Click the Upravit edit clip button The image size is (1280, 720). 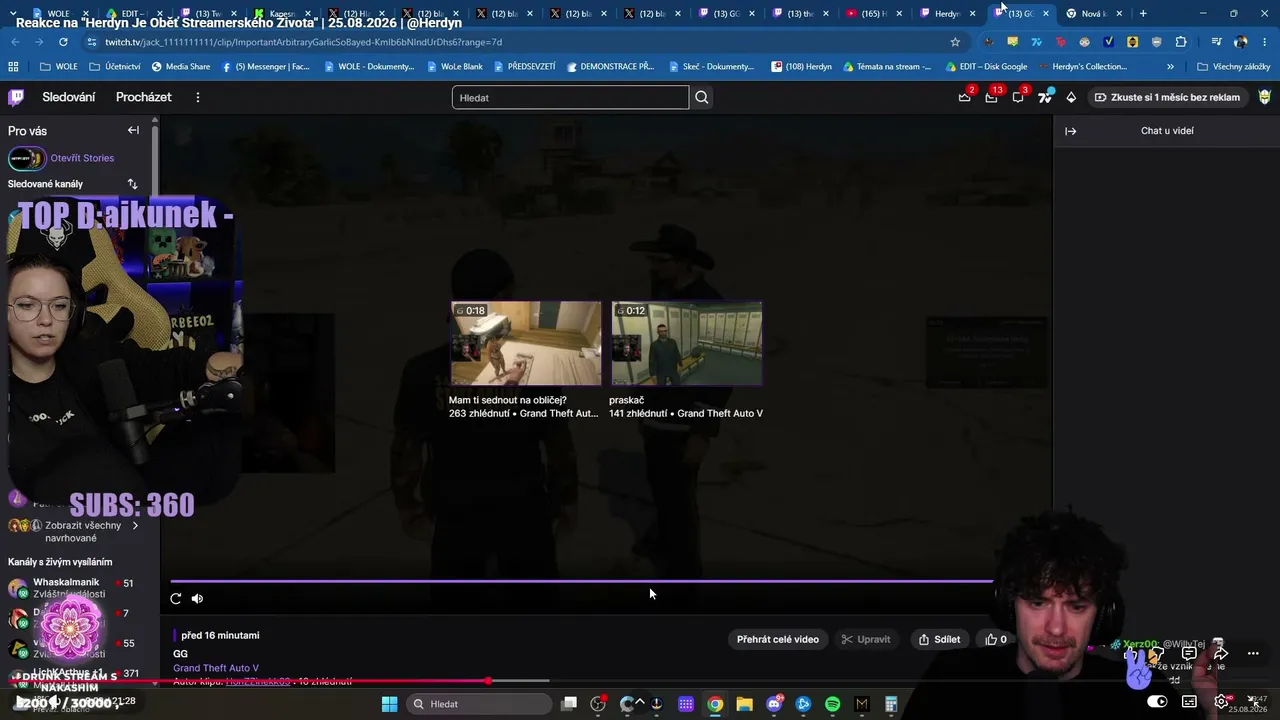[866, 639]
